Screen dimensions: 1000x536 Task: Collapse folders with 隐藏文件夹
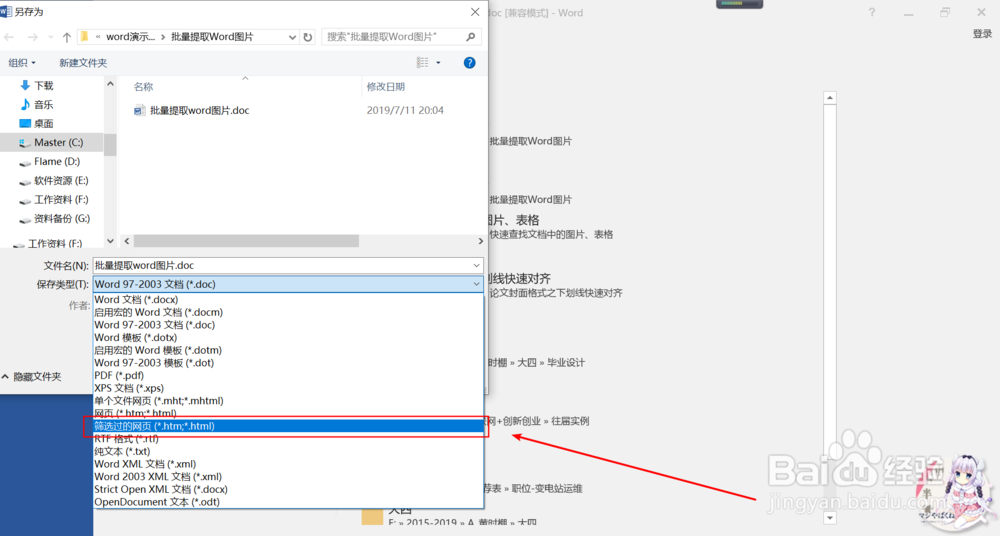[x=32, y=377]
